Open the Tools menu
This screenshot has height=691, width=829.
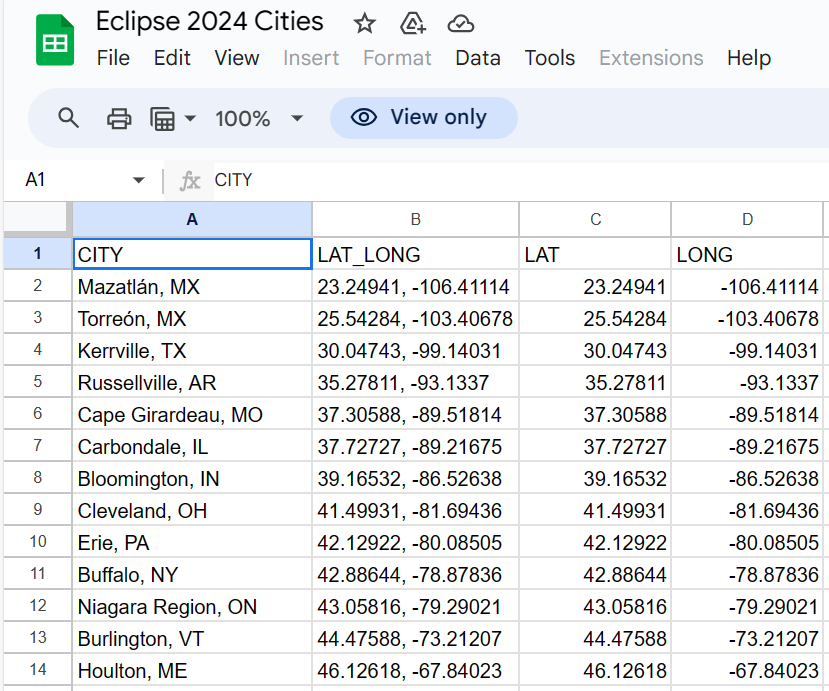coord(549,58)
